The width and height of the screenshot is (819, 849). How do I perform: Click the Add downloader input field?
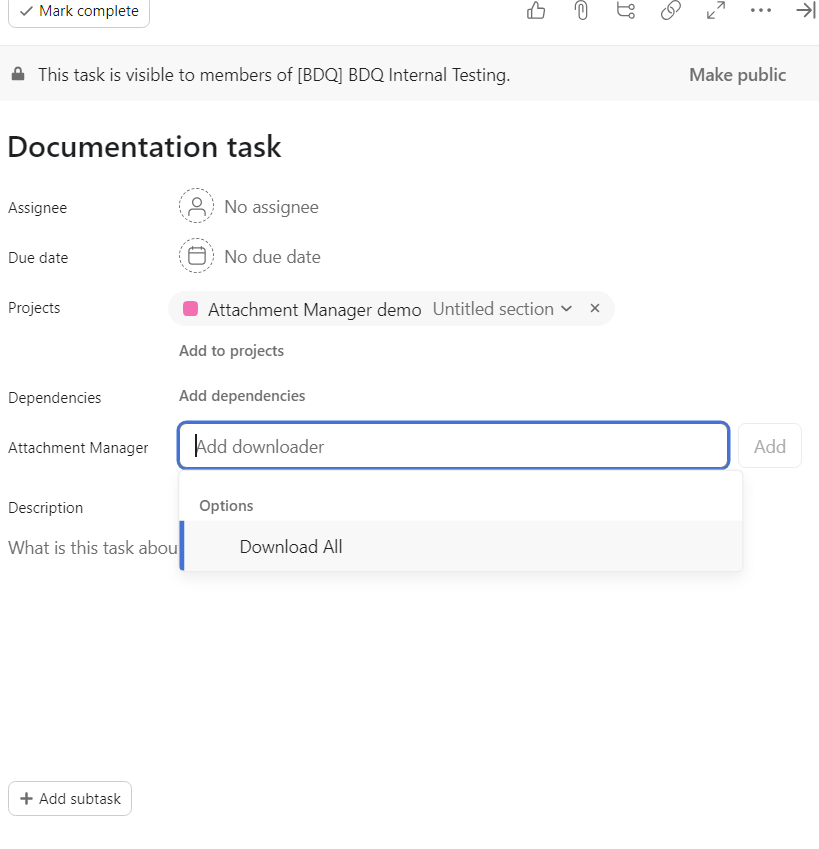point(453,446)
